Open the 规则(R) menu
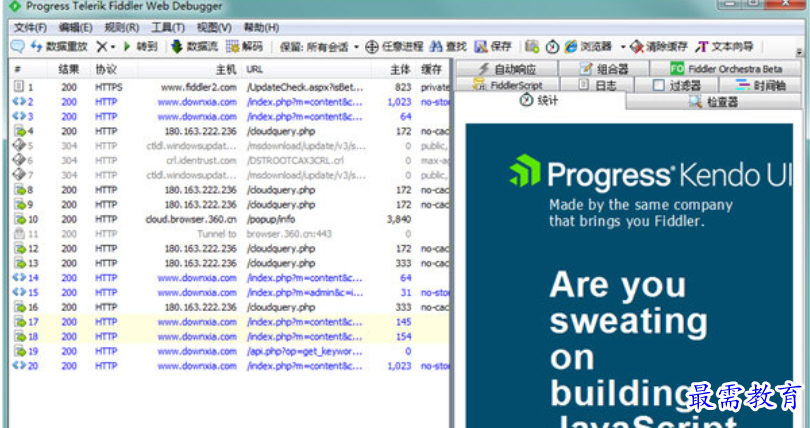The image size is (810, 428). coord(121,27)
